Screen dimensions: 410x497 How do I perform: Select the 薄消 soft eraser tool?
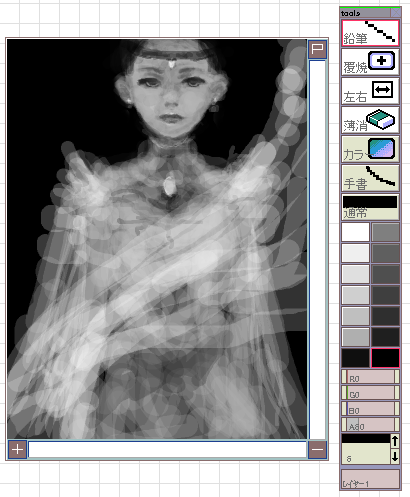coord(370,120)
